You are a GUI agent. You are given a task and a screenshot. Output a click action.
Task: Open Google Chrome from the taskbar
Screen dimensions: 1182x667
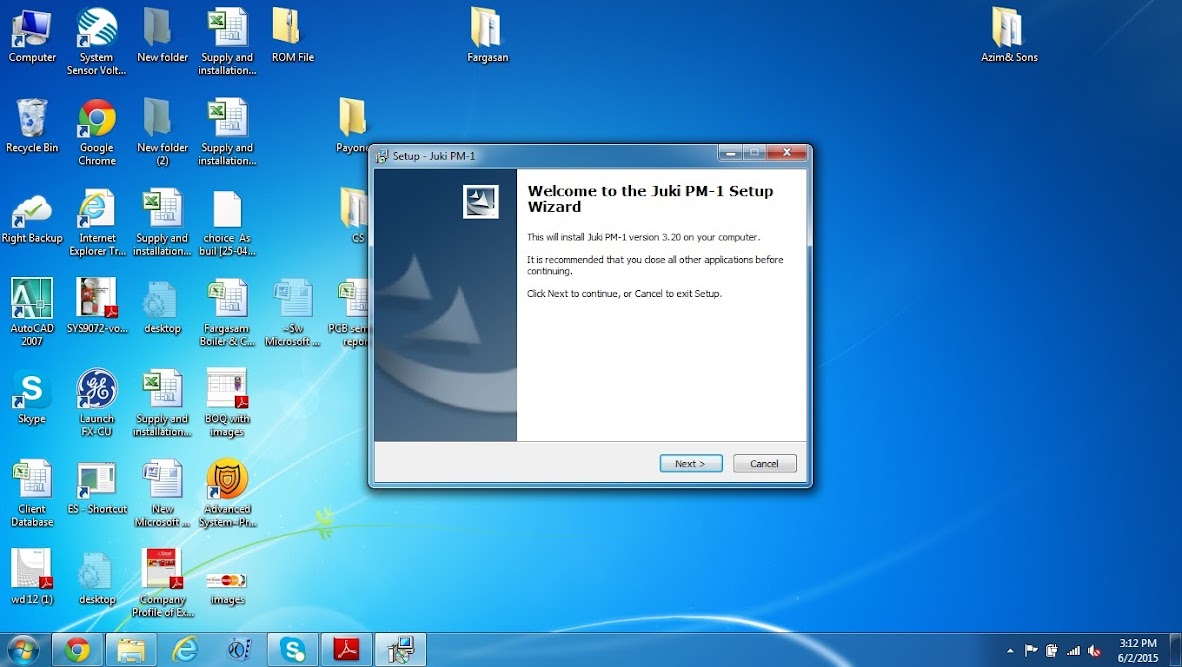click(x=76, y=650)
